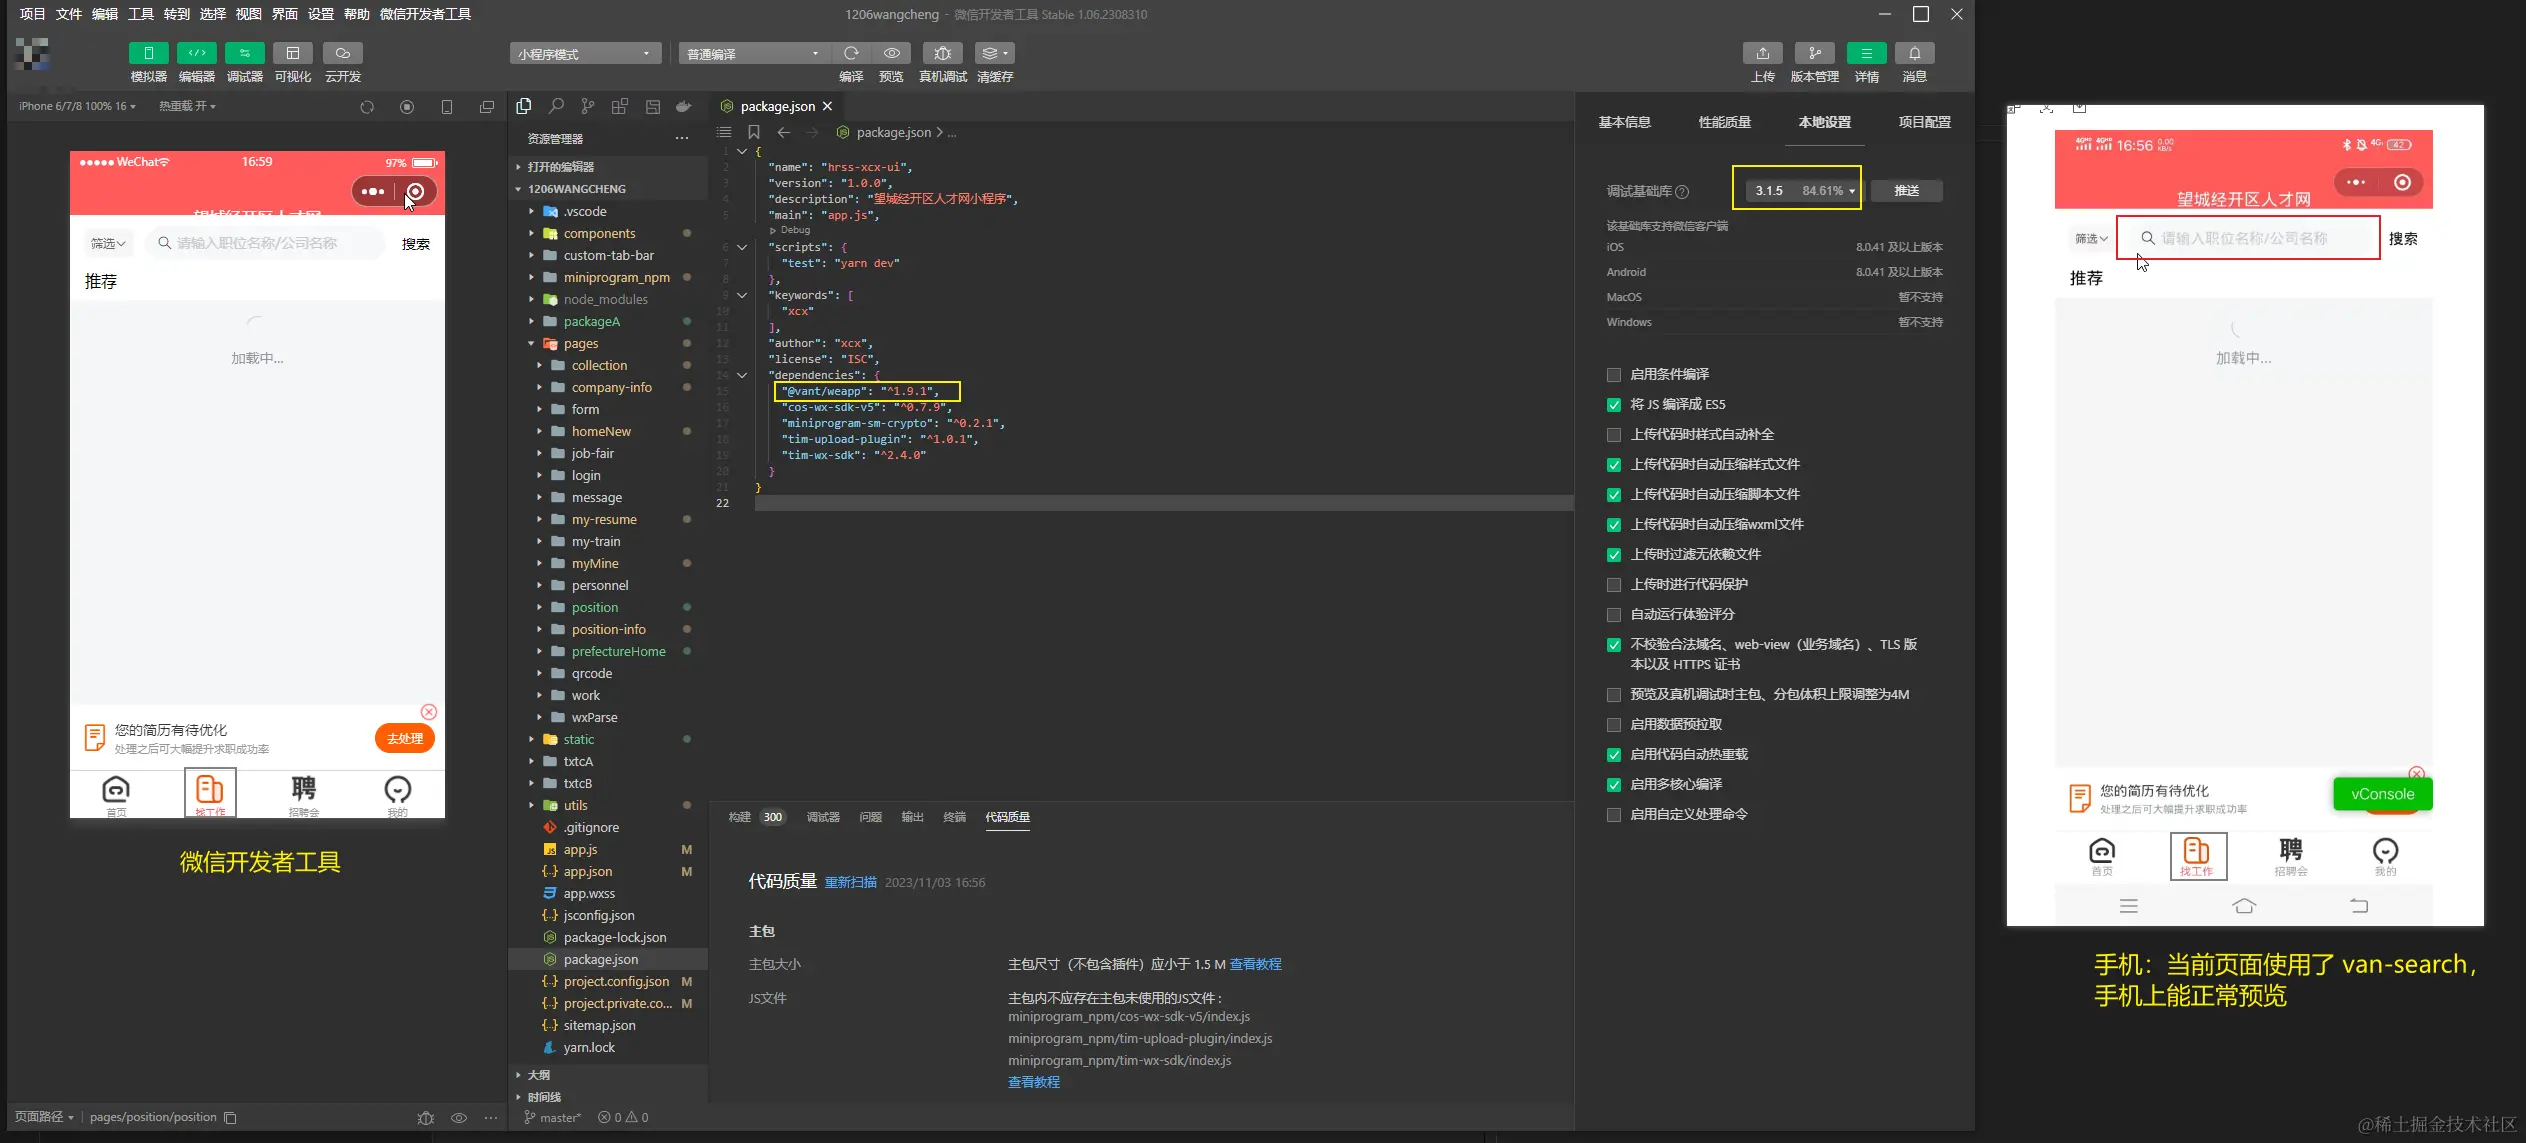Open source control icon in sidebar
2526x1143 pixels.
click(x=587, y=106)
